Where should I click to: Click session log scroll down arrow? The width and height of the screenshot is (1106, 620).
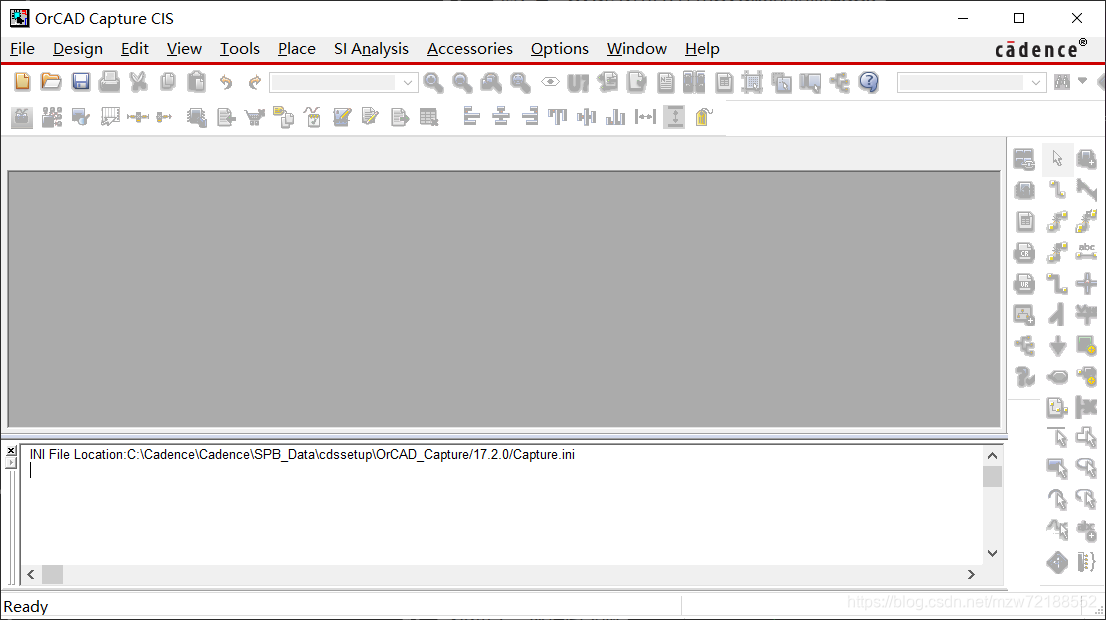click(992, 553)
